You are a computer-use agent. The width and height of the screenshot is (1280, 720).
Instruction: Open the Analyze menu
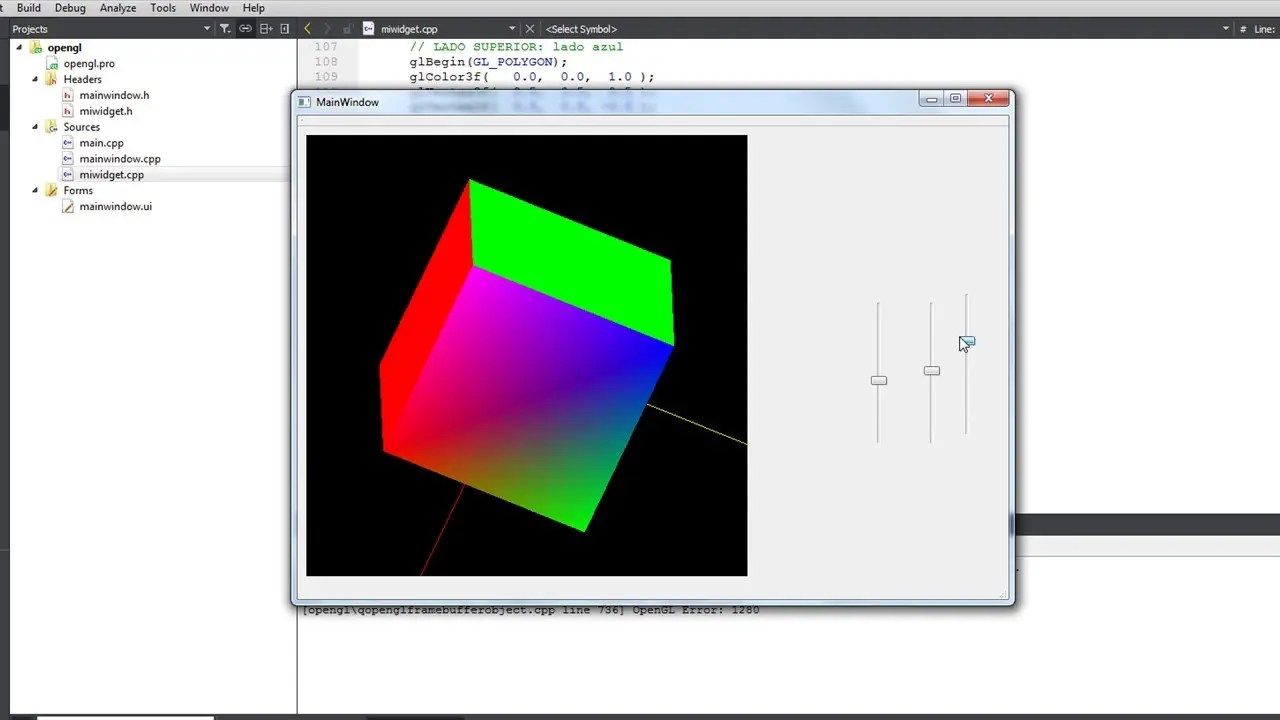pyautogui.click(x=118, y=8)
